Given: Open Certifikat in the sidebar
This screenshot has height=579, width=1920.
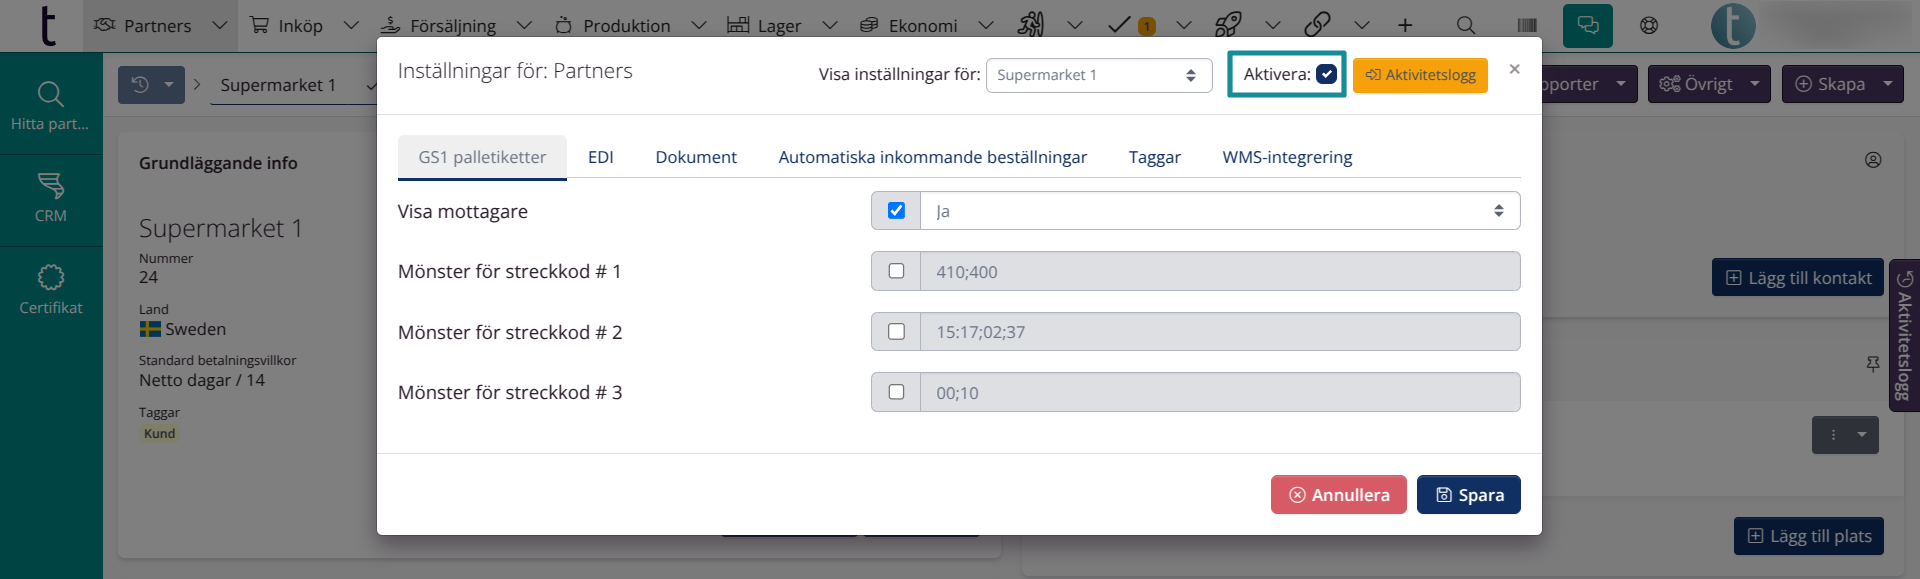Looking at the screenshot, I should coord(50,290).
